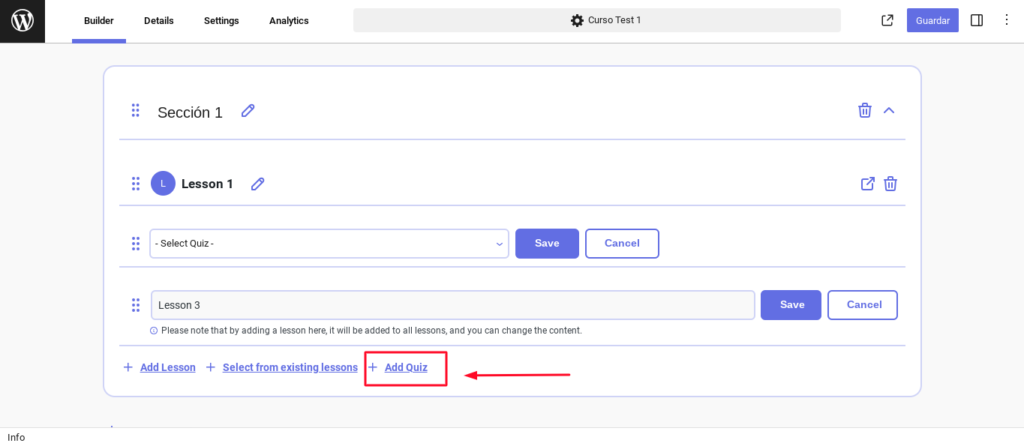Image resolution: width=1024 pixels, height=446 pixels.
Task: Collapse Sección 1 with chevron arrow
Action: 889,110
